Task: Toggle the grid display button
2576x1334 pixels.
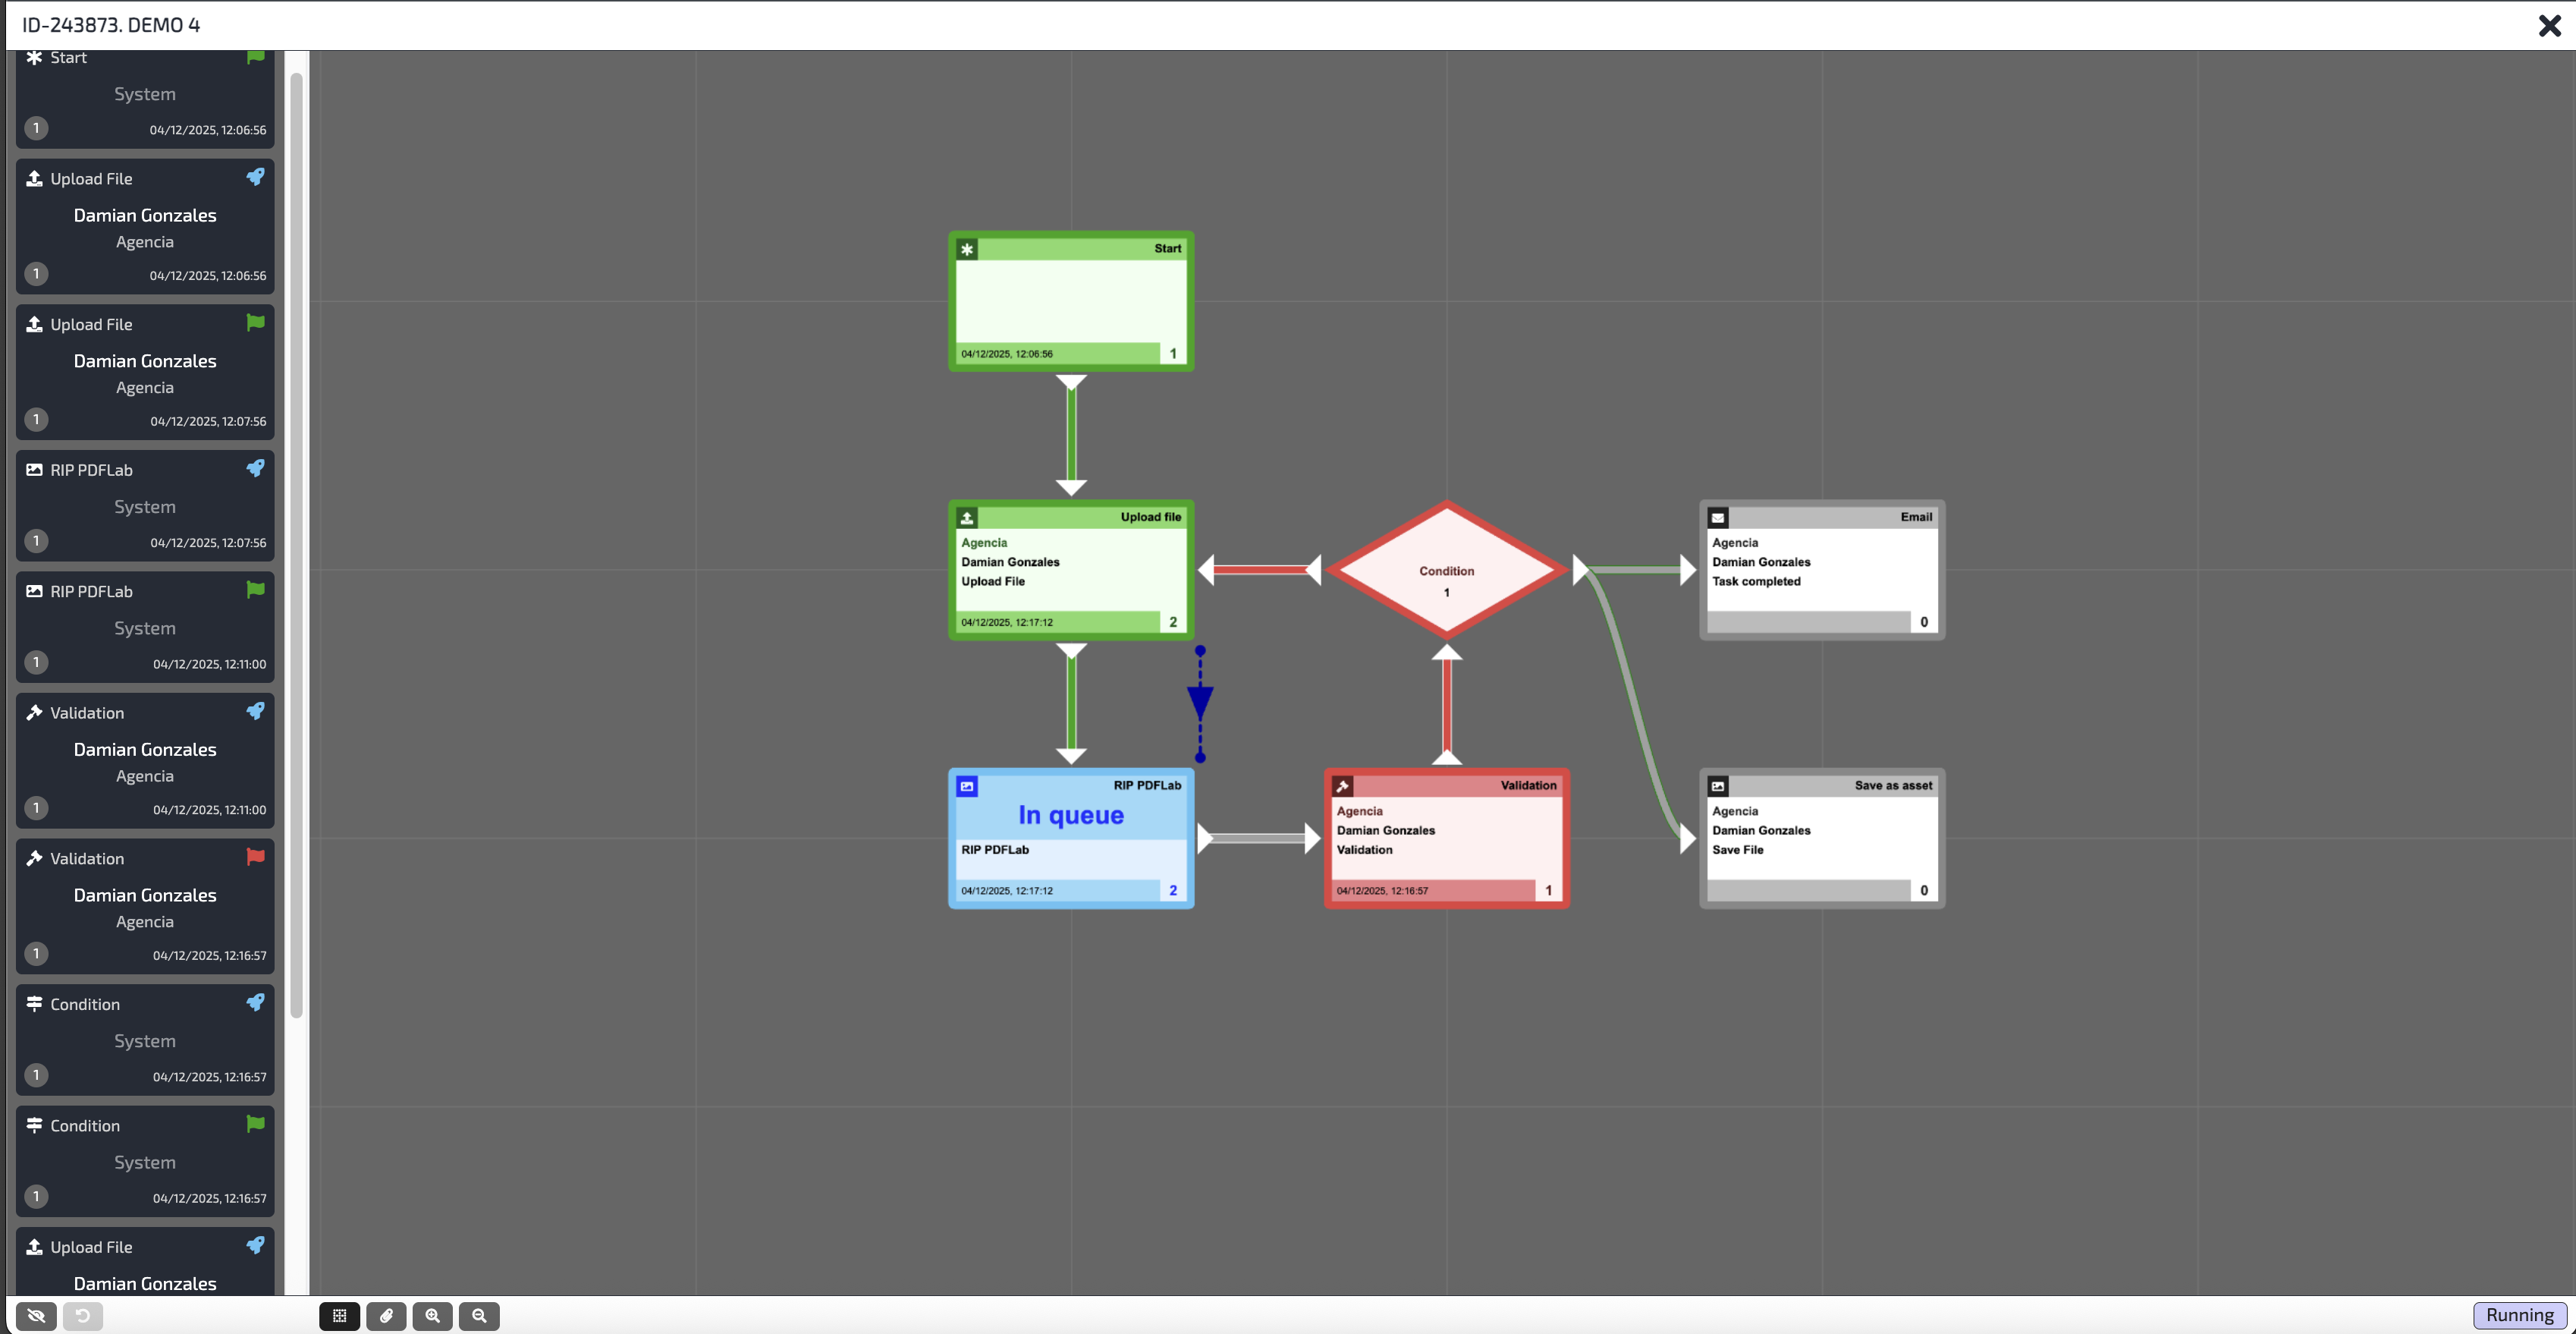Action: (x=339, y=1315)
